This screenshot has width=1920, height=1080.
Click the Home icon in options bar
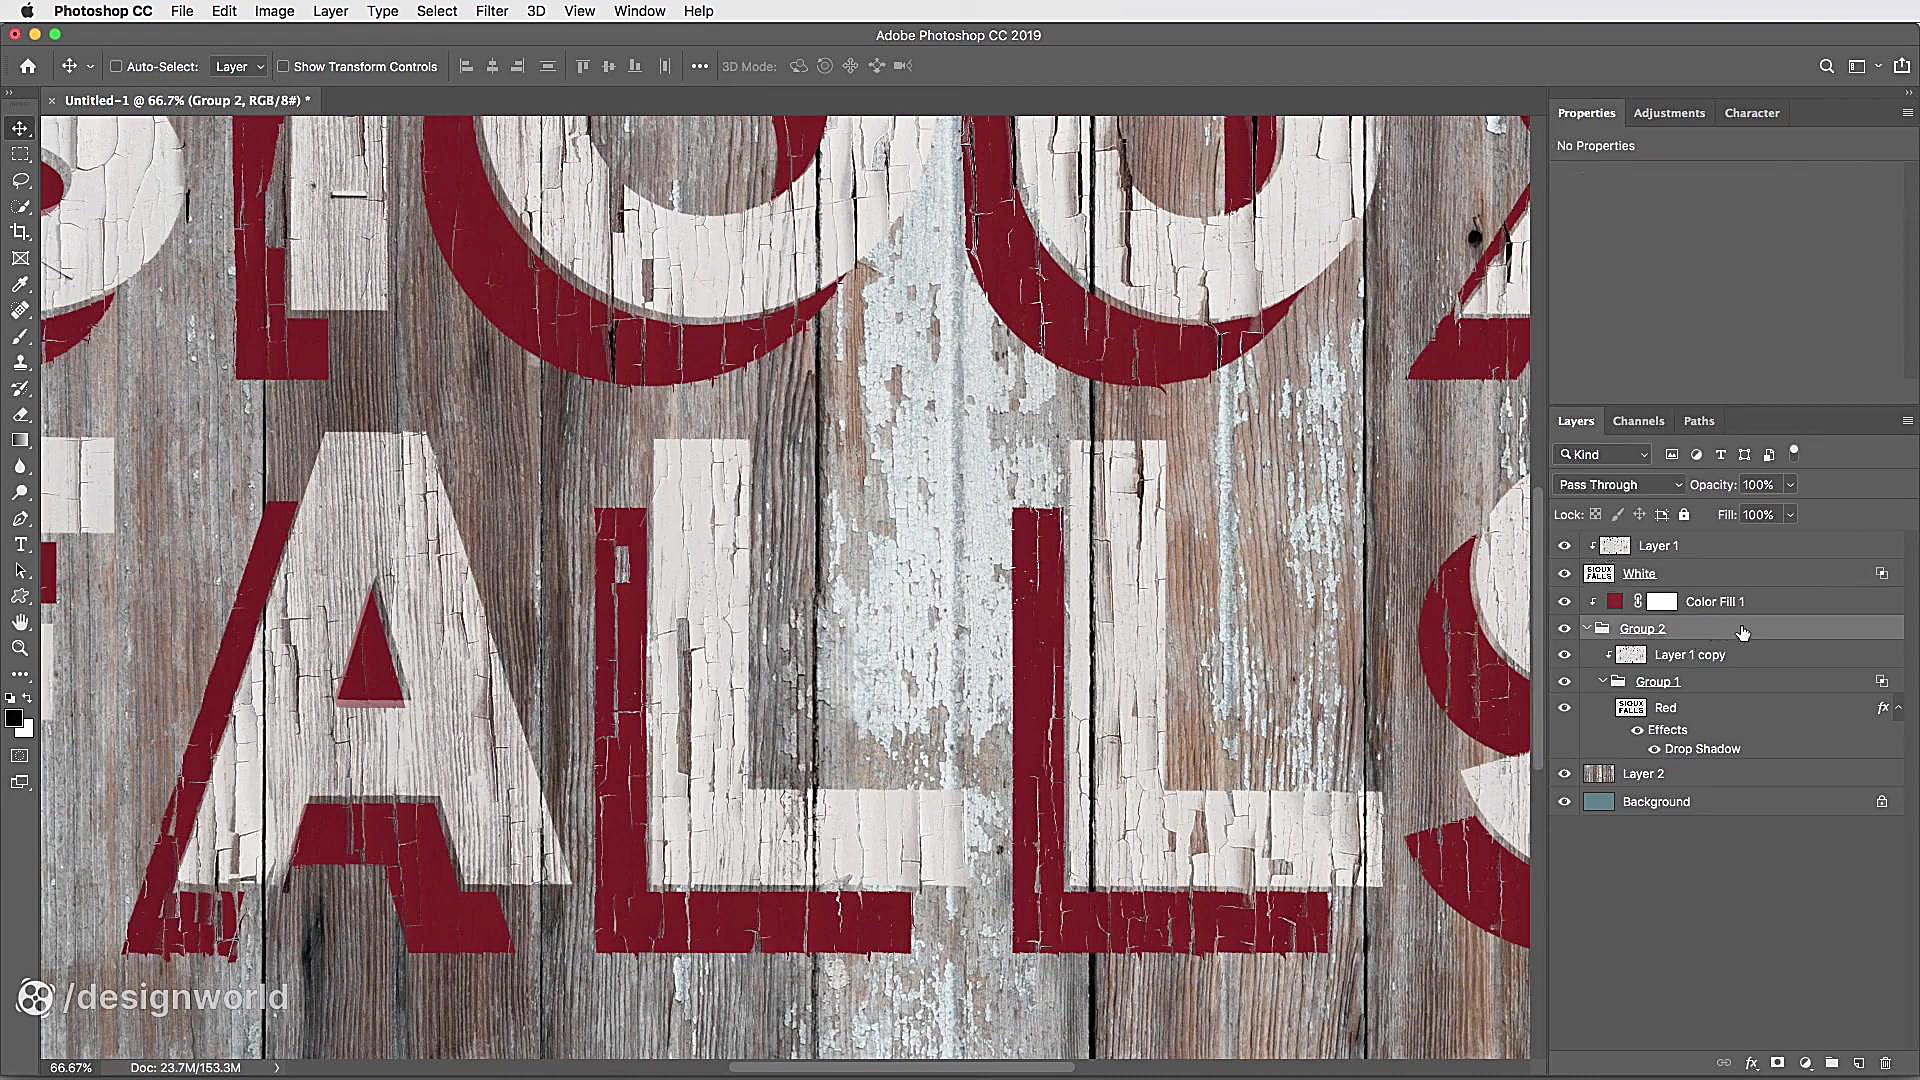click(28, 66)
